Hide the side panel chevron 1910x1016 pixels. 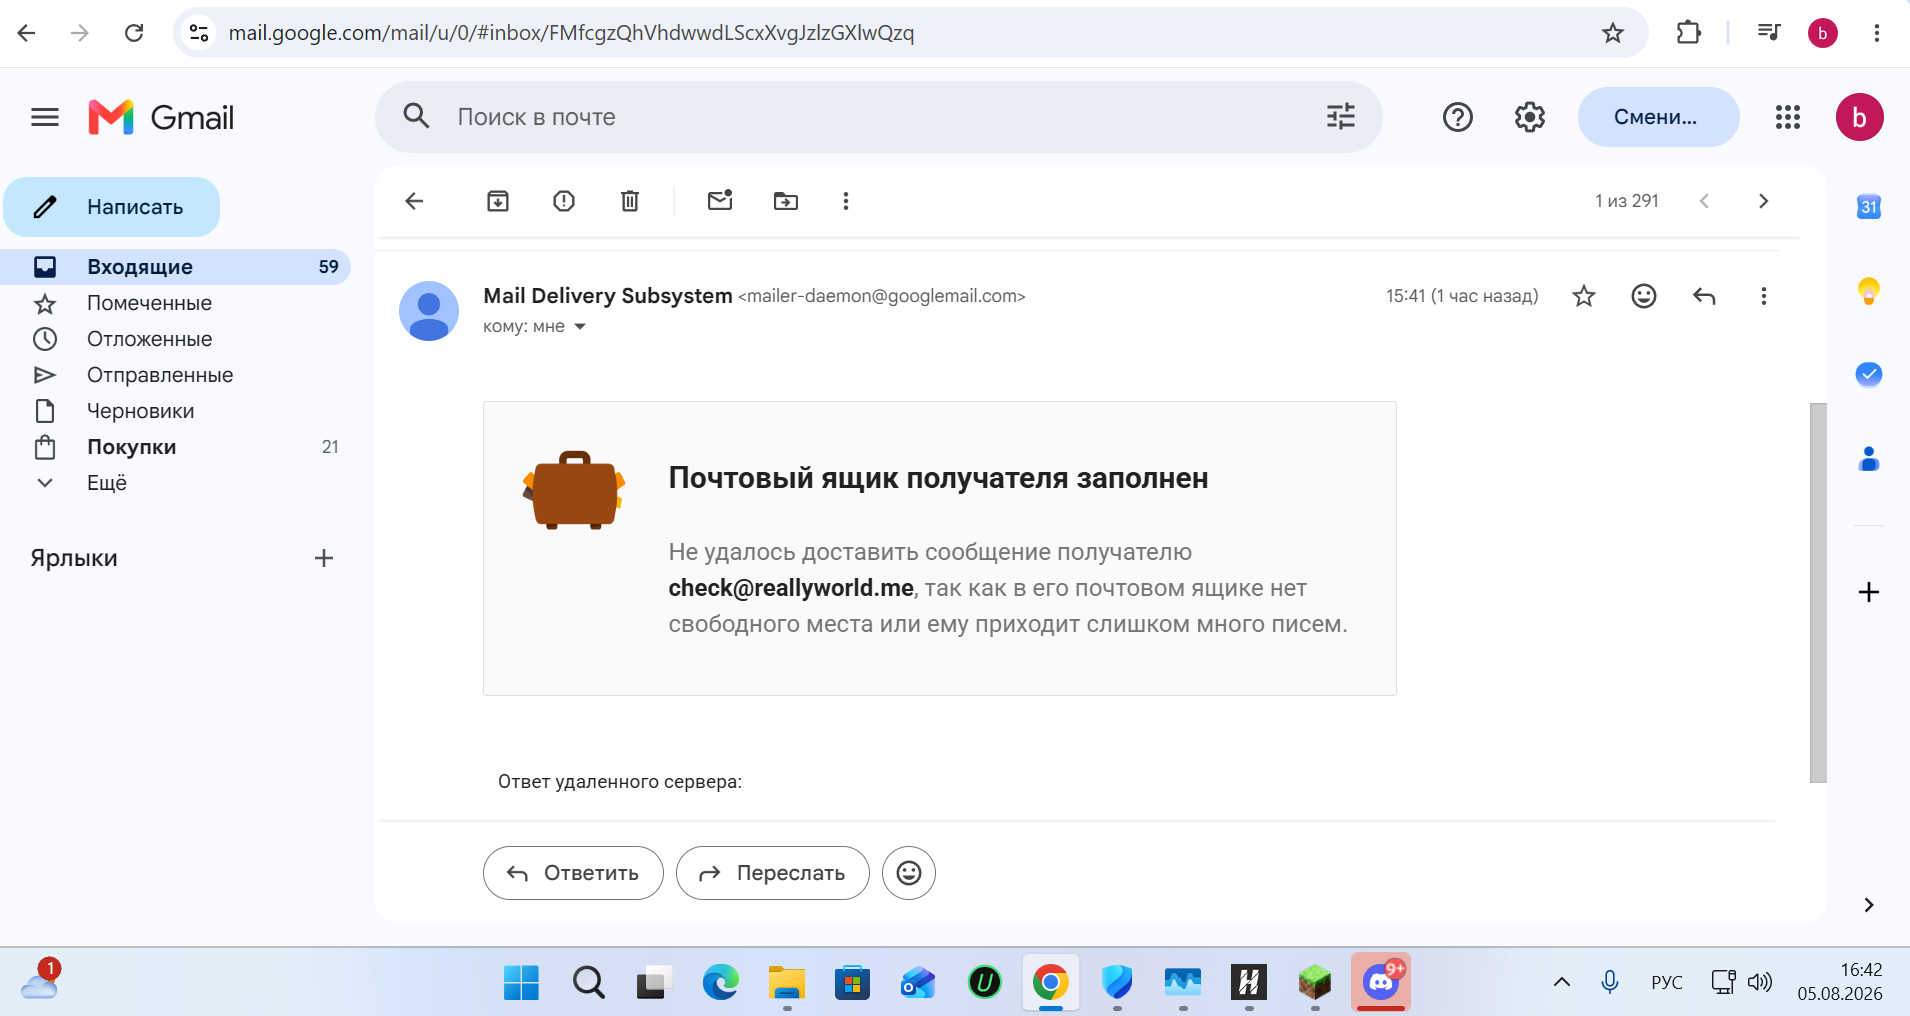tap(1869, 905)
